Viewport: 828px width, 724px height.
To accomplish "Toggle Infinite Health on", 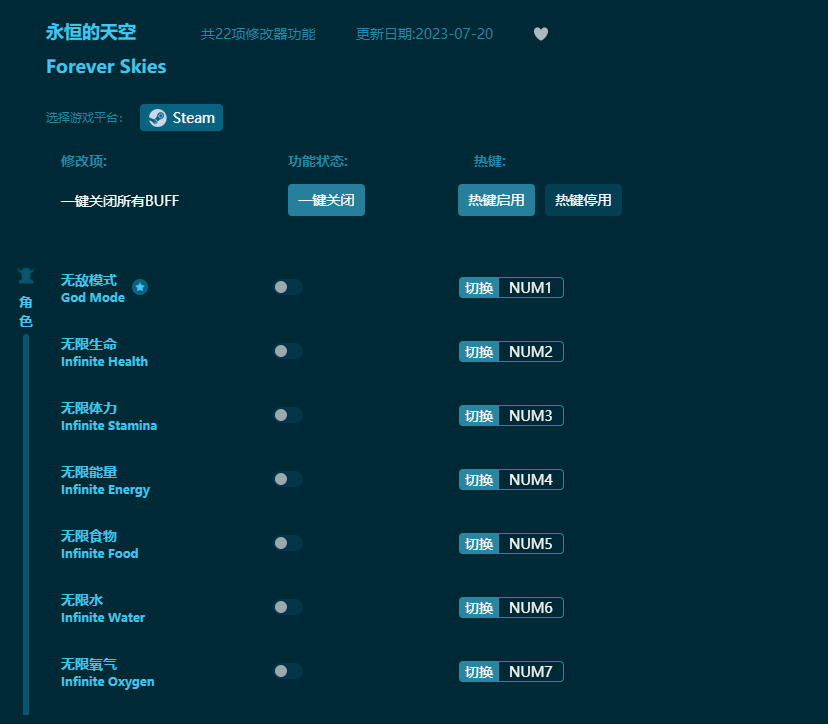I will tap(289, 351).
